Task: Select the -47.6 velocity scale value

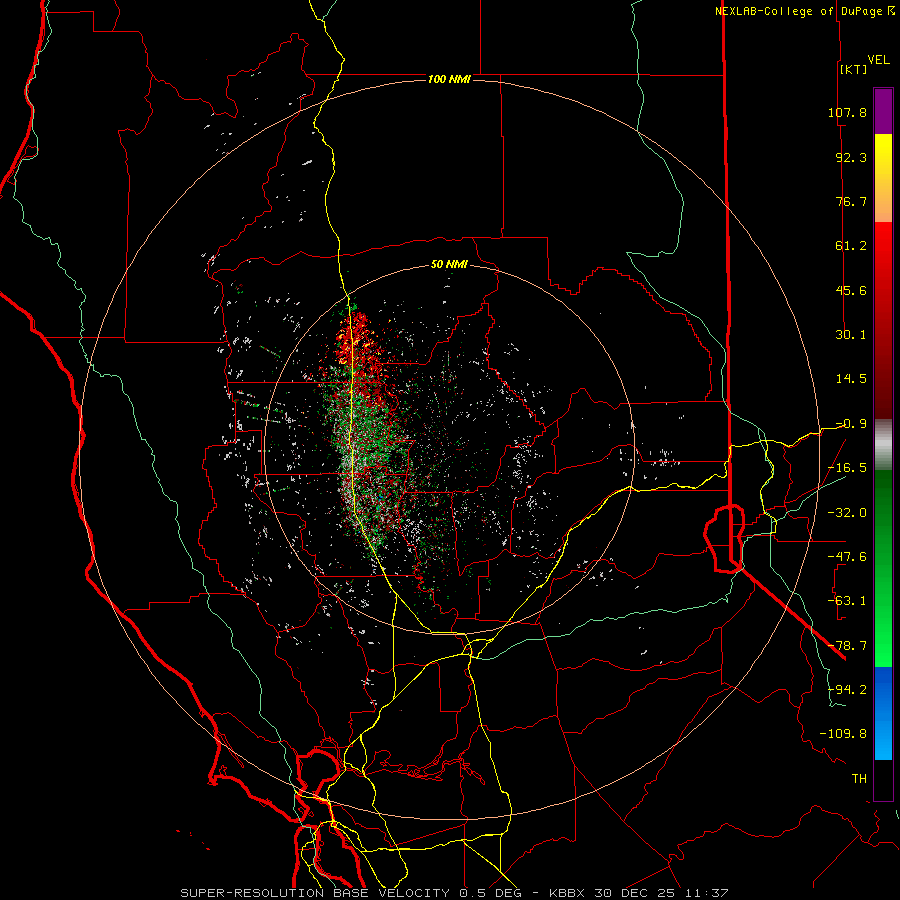Action: tap(847, 557)
